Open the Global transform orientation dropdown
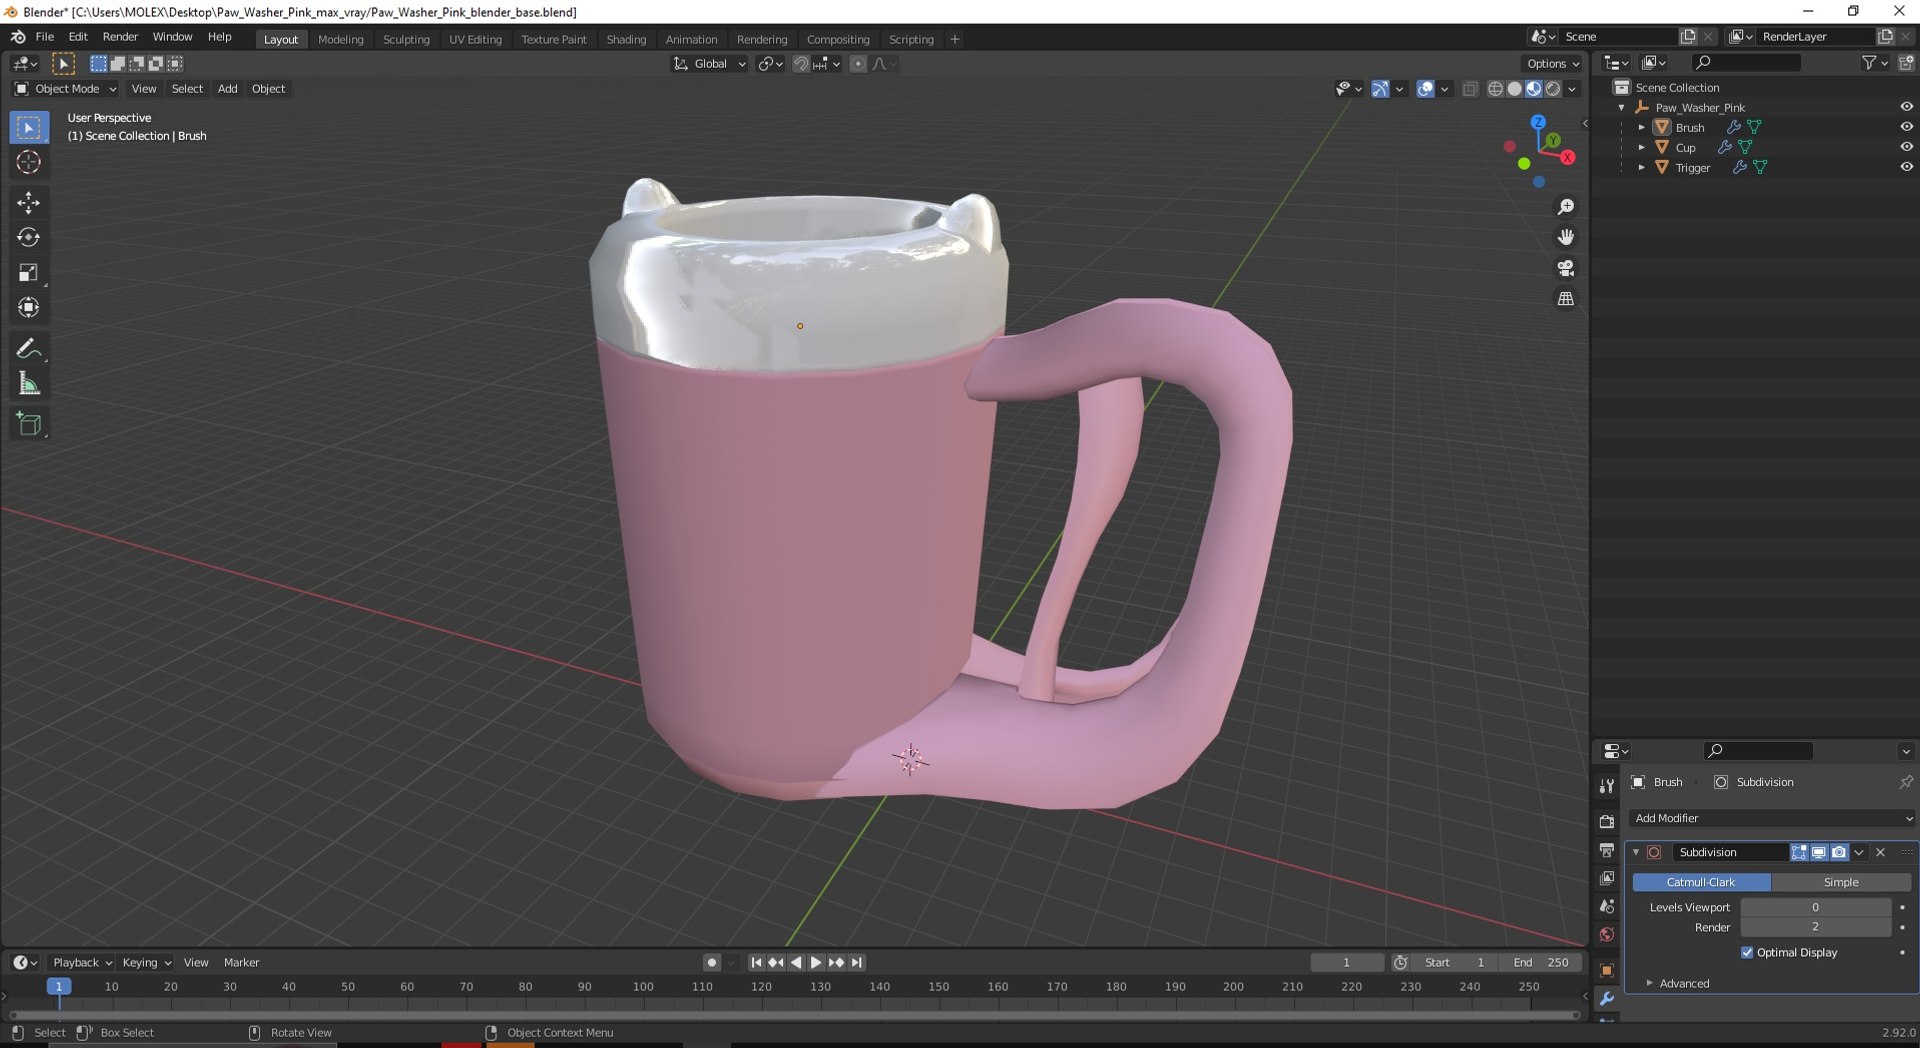 tap(710, 64)
